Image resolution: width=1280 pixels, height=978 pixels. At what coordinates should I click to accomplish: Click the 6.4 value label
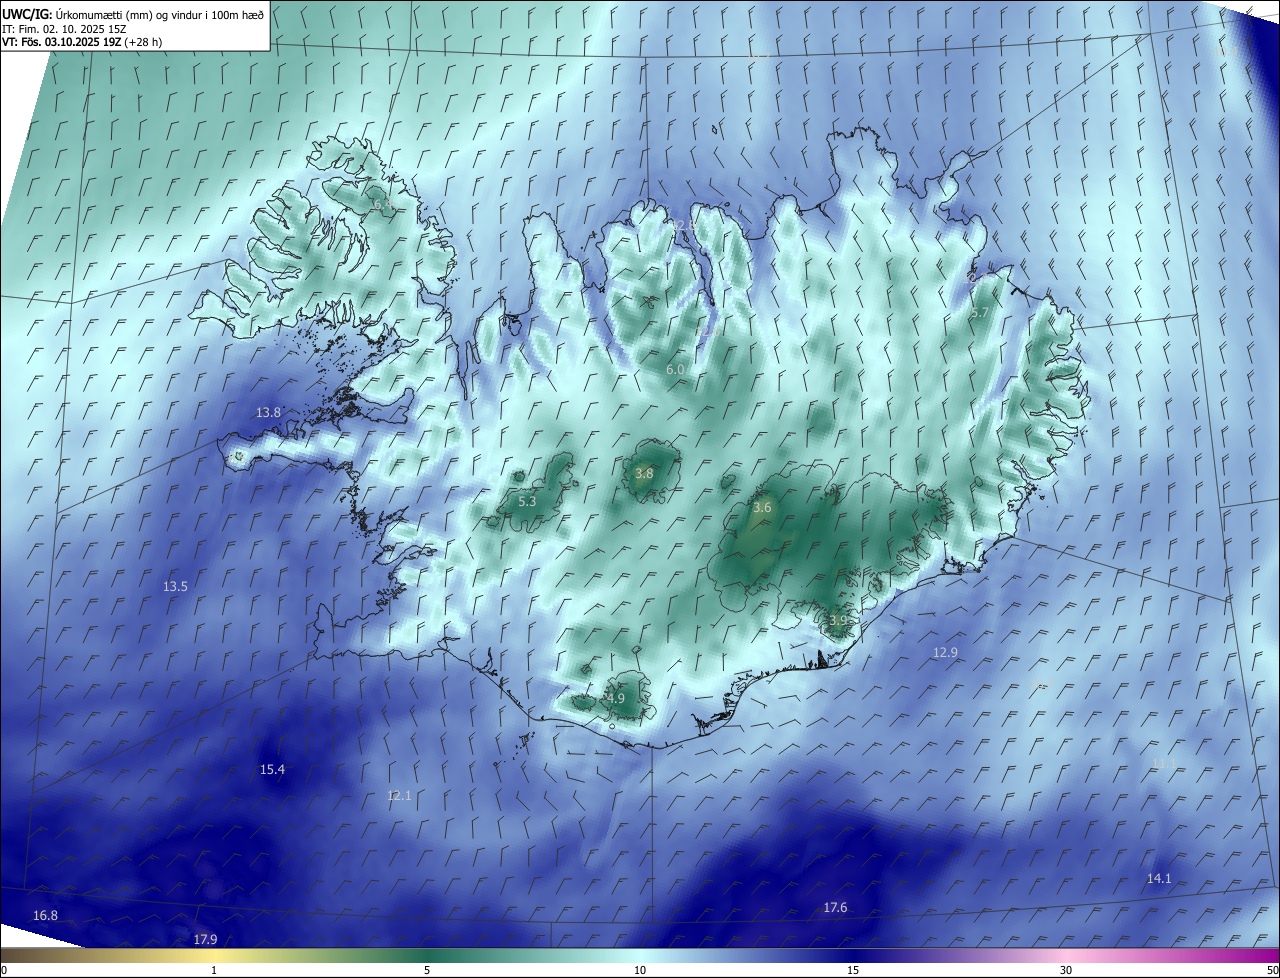click(x=381, y=205)
